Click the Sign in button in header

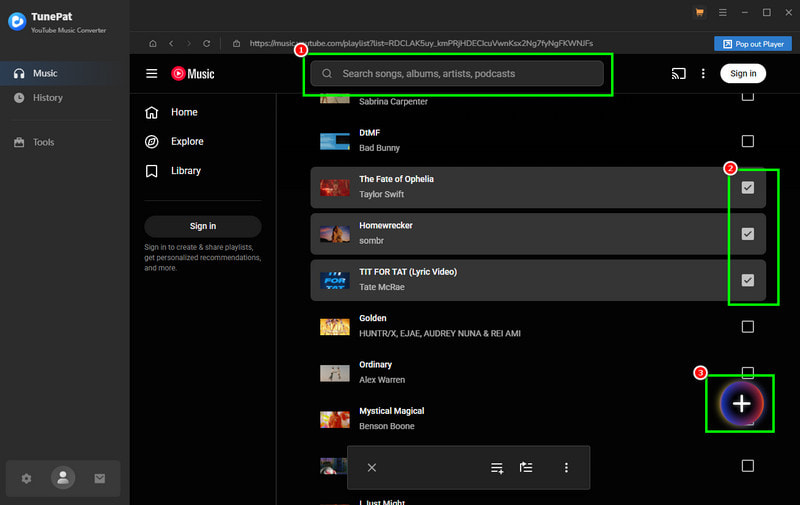coord(743,73)
